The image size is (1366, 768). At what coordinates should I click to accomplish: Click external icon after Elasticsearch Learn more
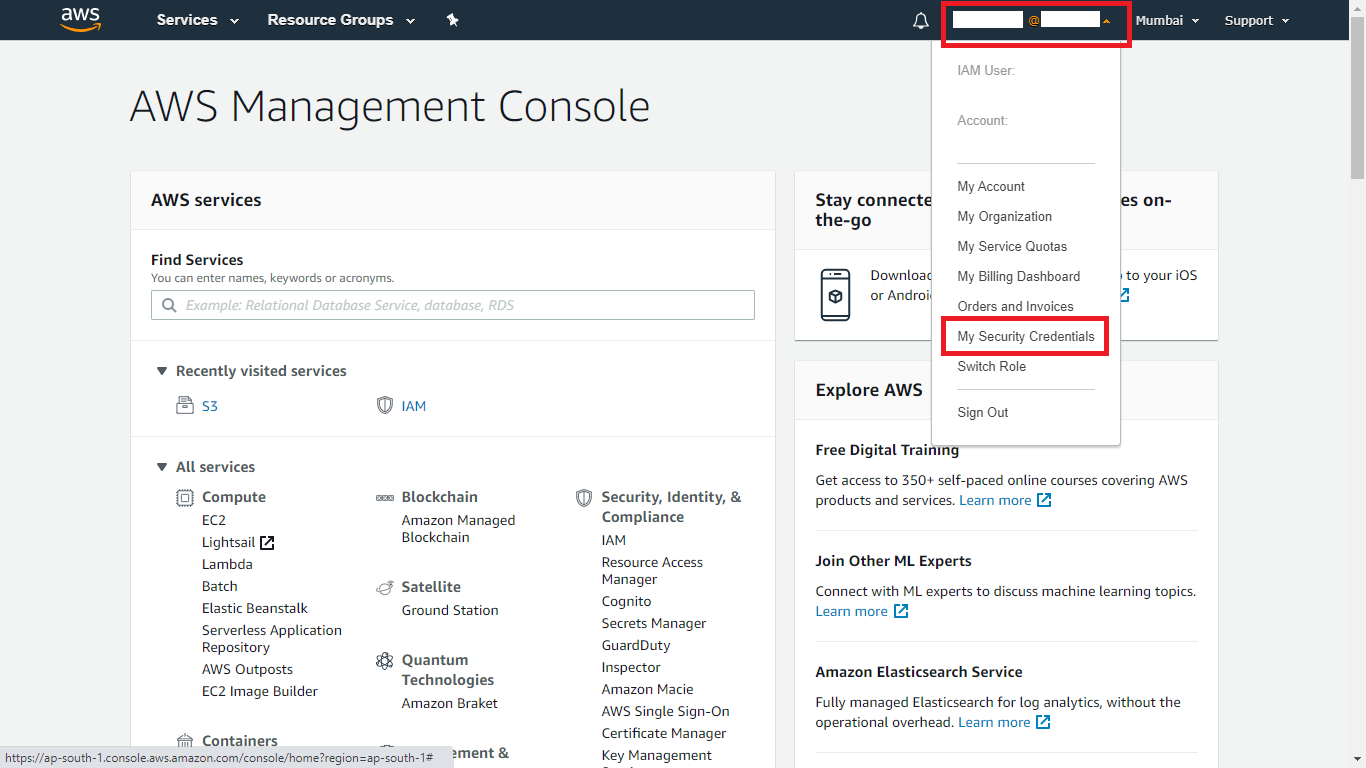[x=1043, y=722]
